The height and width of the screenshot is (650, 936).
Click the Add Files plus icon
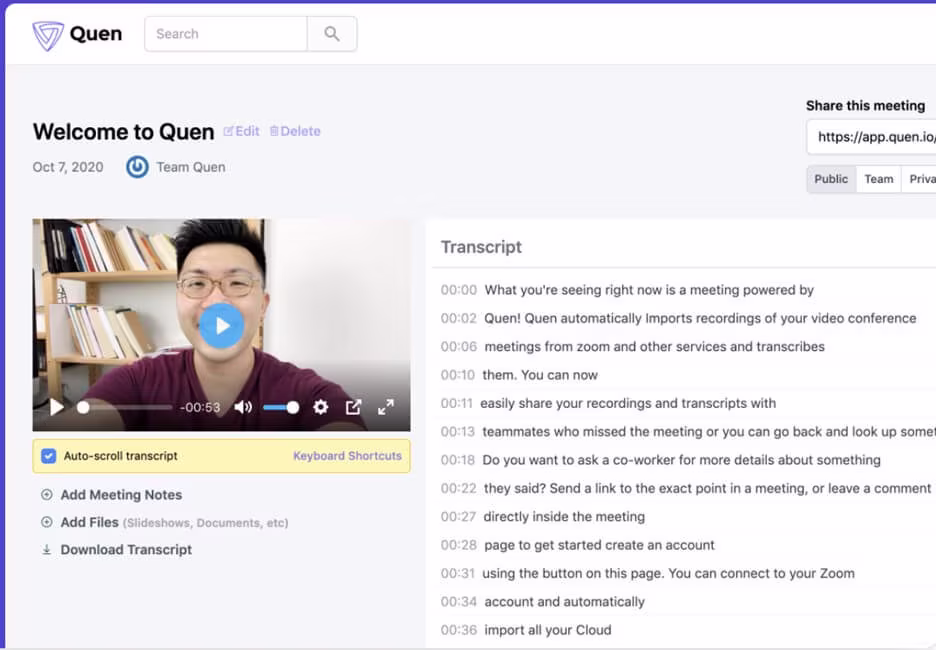(x=47, y=522)
